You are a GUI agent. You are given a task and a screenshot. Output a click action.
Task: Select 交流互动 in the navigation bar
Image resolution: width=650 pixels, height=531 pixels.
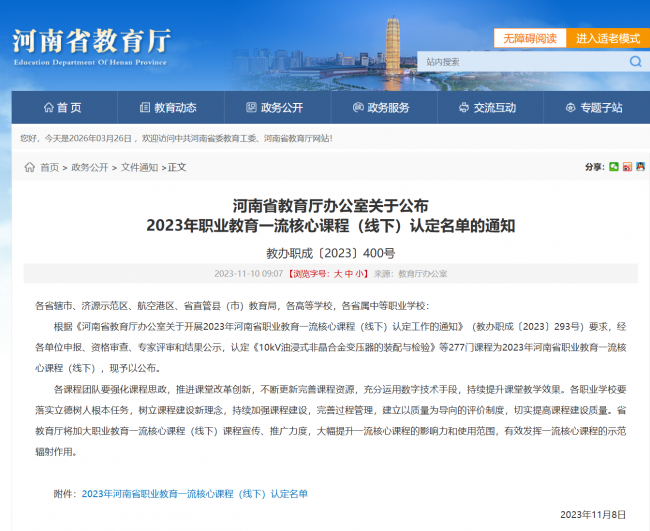tap(487, 108)
